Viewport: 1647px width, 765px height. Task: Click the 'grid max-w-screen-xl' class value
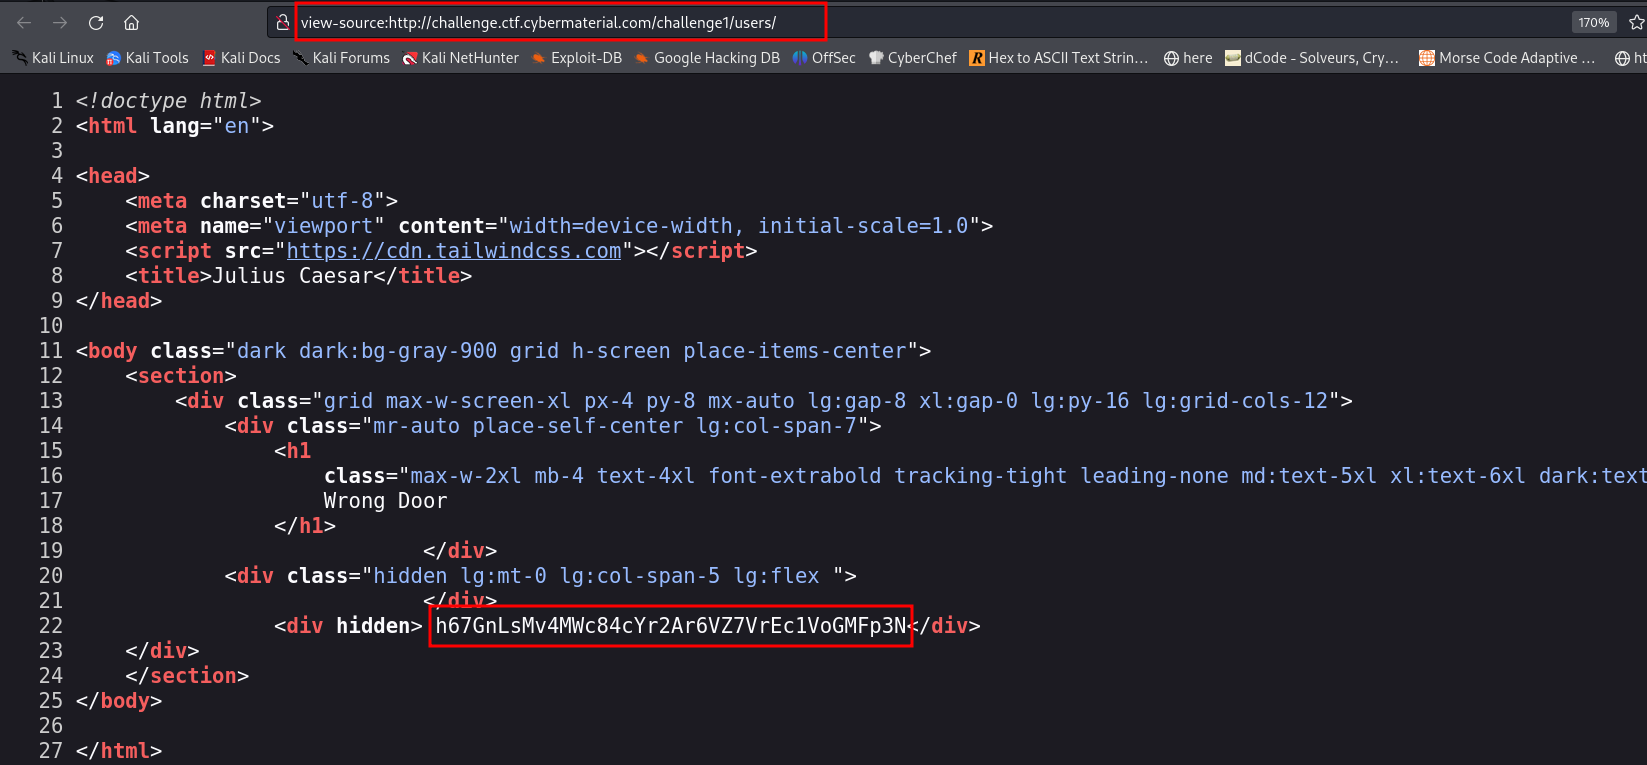(x=826, y=401)
